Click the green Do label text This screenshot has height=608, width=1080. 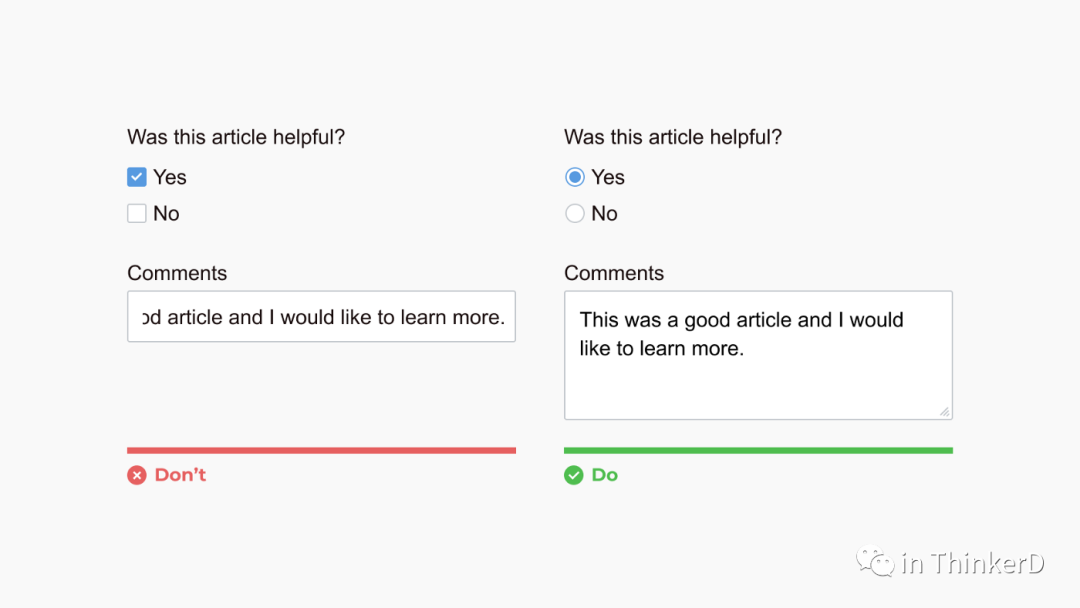click(x=605, y=475)
